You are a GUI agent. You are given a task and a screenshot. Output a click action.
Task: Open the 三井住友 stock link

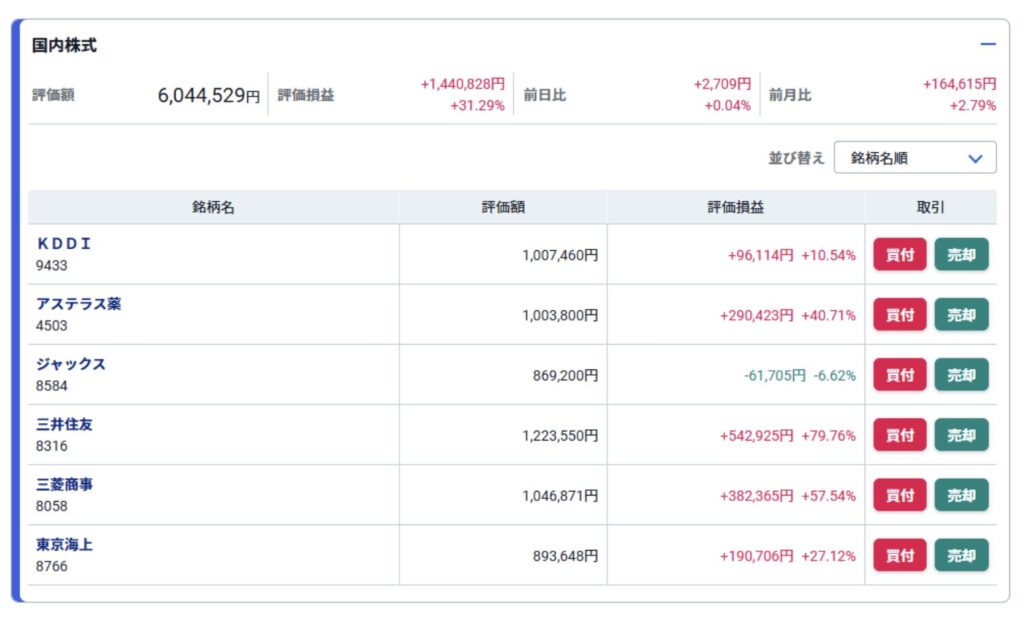click(64, 424)
